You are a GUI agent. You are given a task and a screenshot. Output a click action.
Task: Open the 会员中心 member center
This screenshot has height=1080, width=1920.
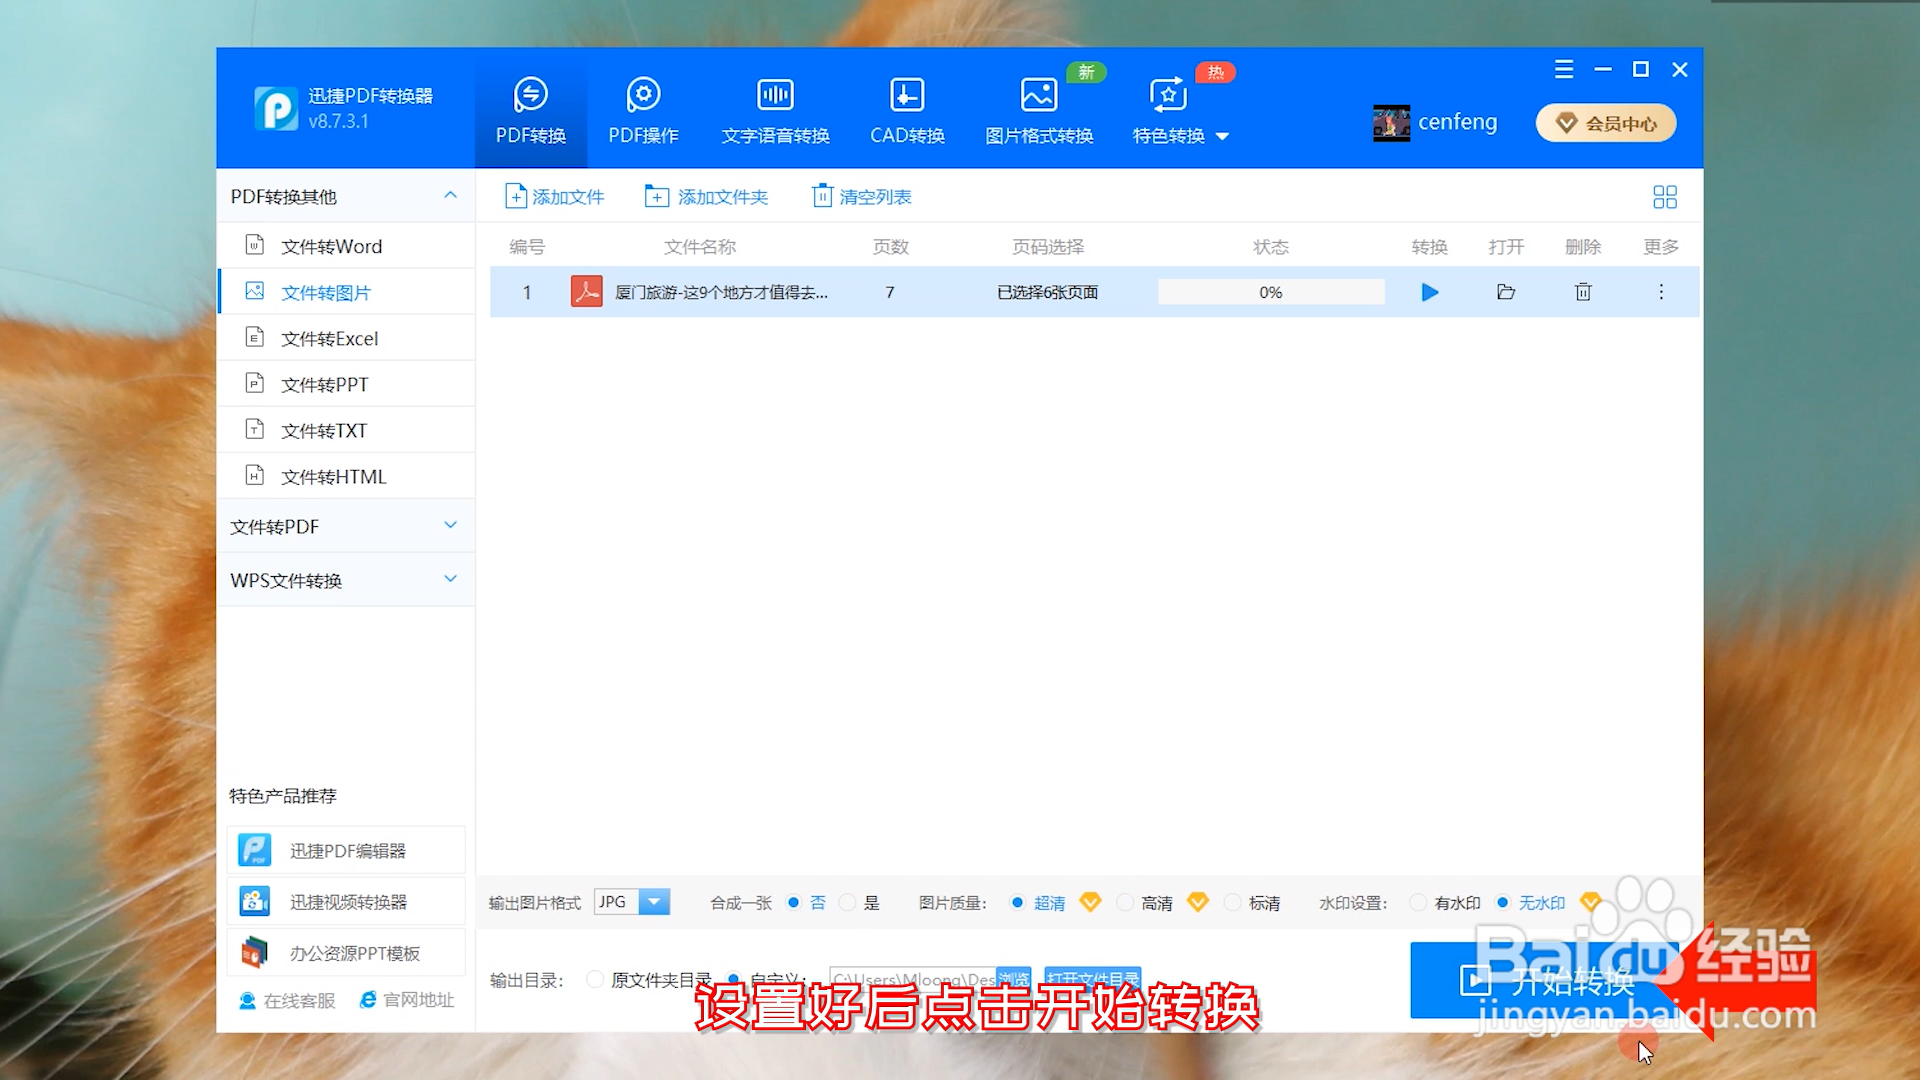(1606, 123)
